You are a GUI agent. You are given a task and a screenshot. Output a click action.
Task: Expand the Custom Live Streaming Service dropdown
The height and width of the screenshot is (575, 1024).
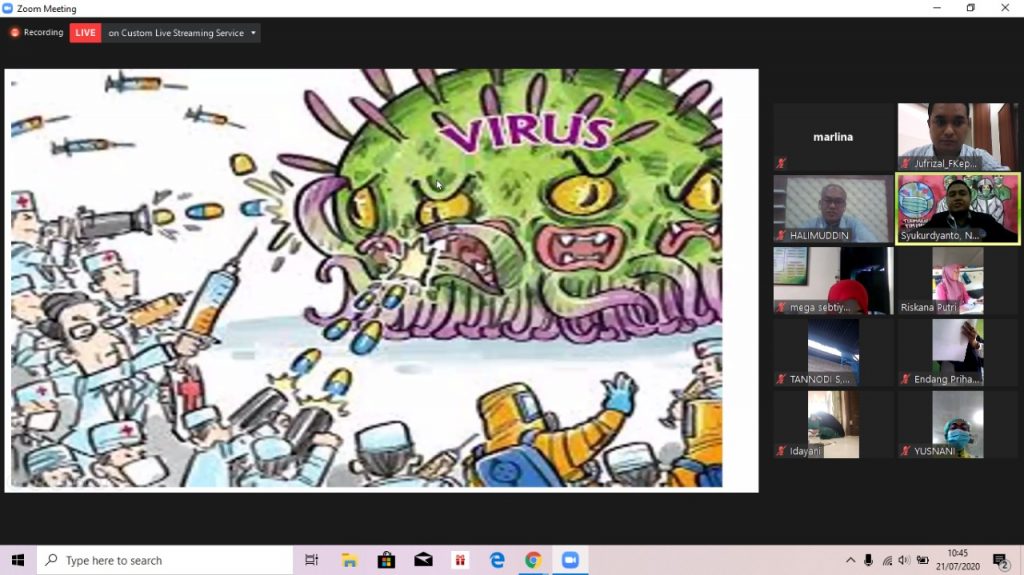[254, 33]
